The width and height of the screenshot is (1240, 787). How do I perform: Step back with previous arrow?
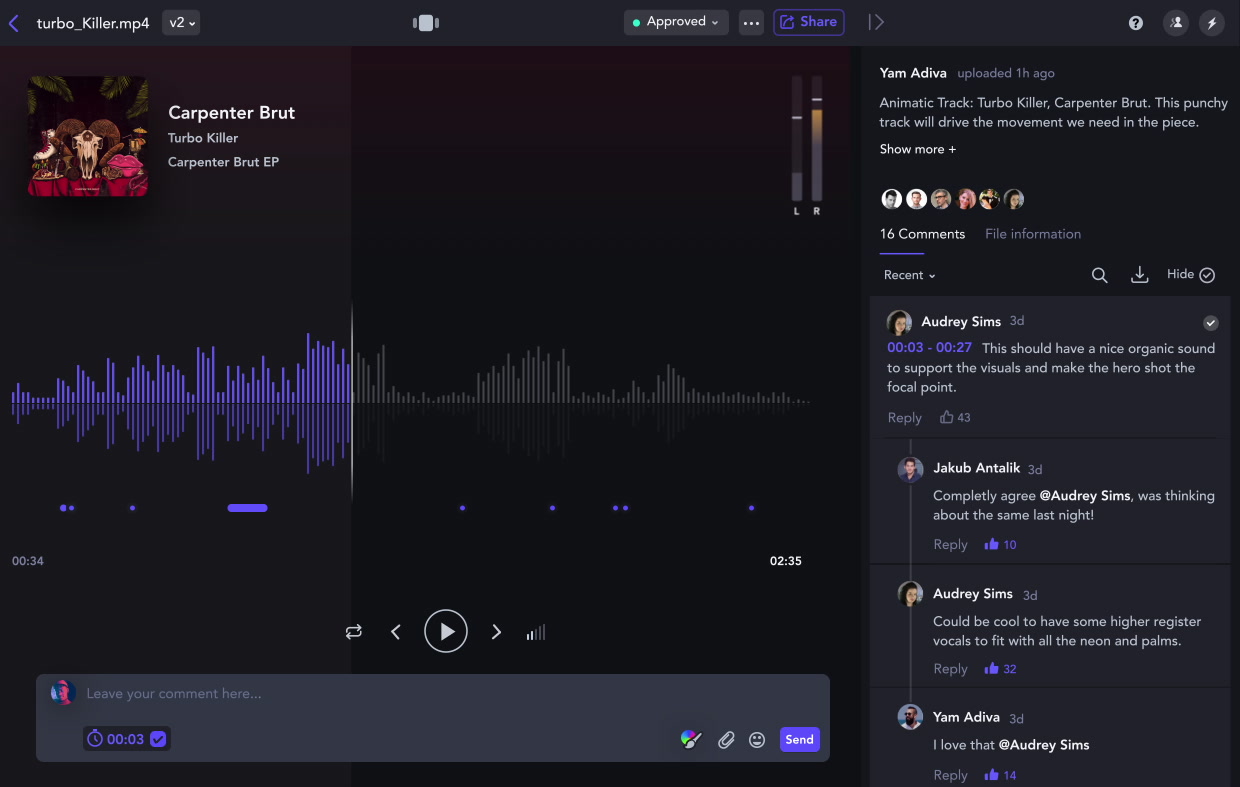396,632
